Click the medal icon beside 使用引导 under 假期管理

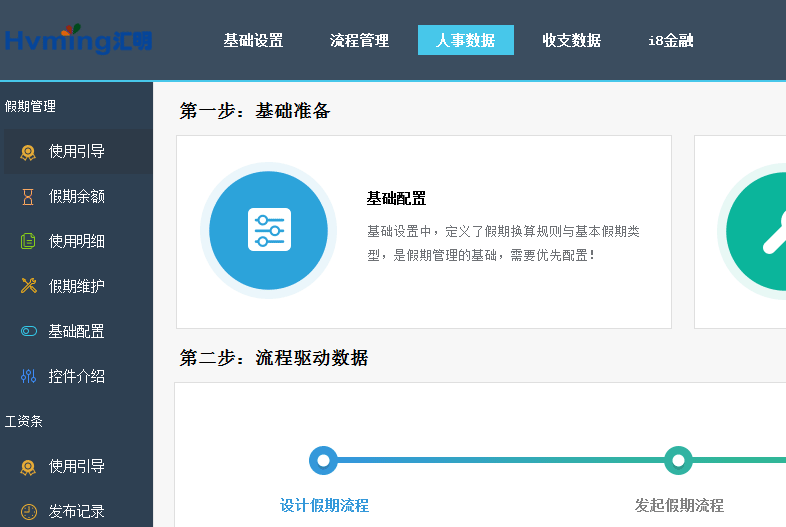28,152
